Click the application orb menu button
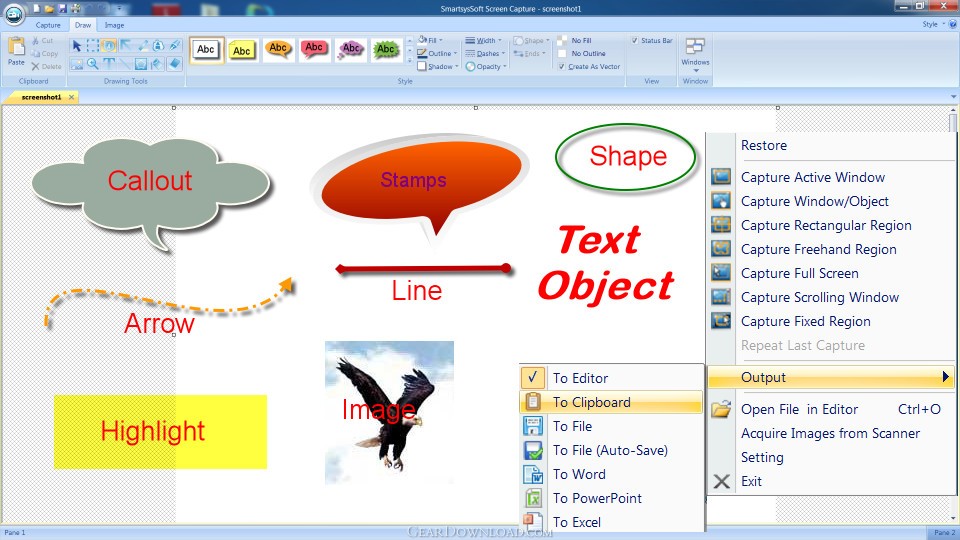This screenshot has width=960, height=540. coord(14,14)
